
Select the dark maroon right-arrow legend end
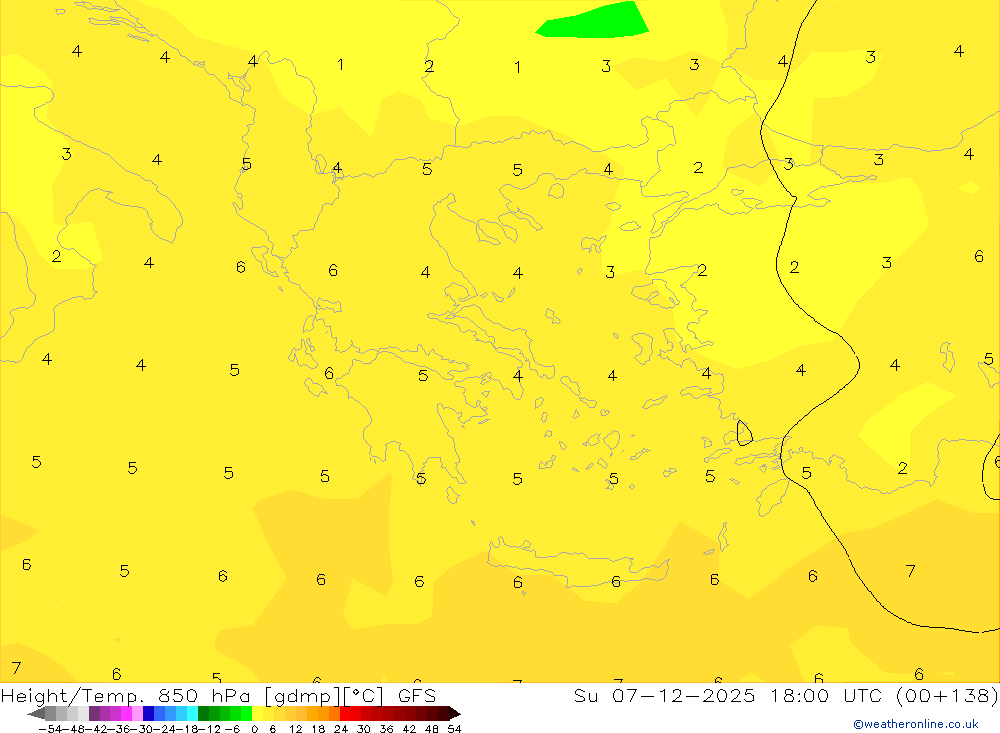pyautogui.click(x=455, y=714)
